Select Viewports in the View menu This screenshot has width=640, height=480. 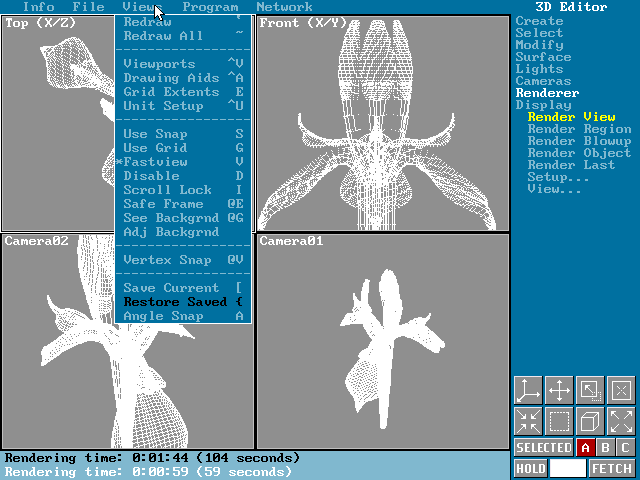pyautogui.click(x=159, y=64)
